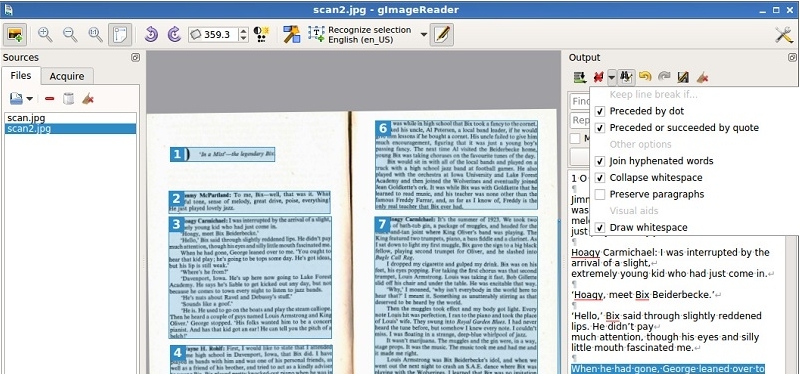Detach the Sources panel
This screenshot has height=374, width=800.
coord(135,58)
